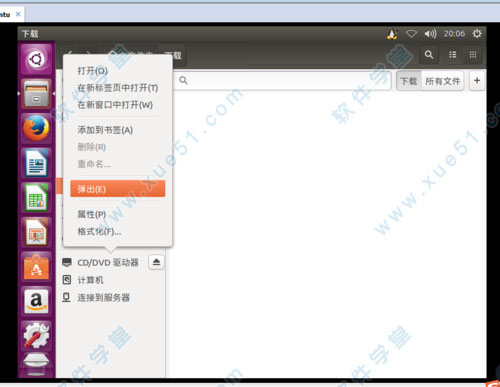
Task: Switch to grid icon view
Action: pyautogui.click(x=473, y=55)
